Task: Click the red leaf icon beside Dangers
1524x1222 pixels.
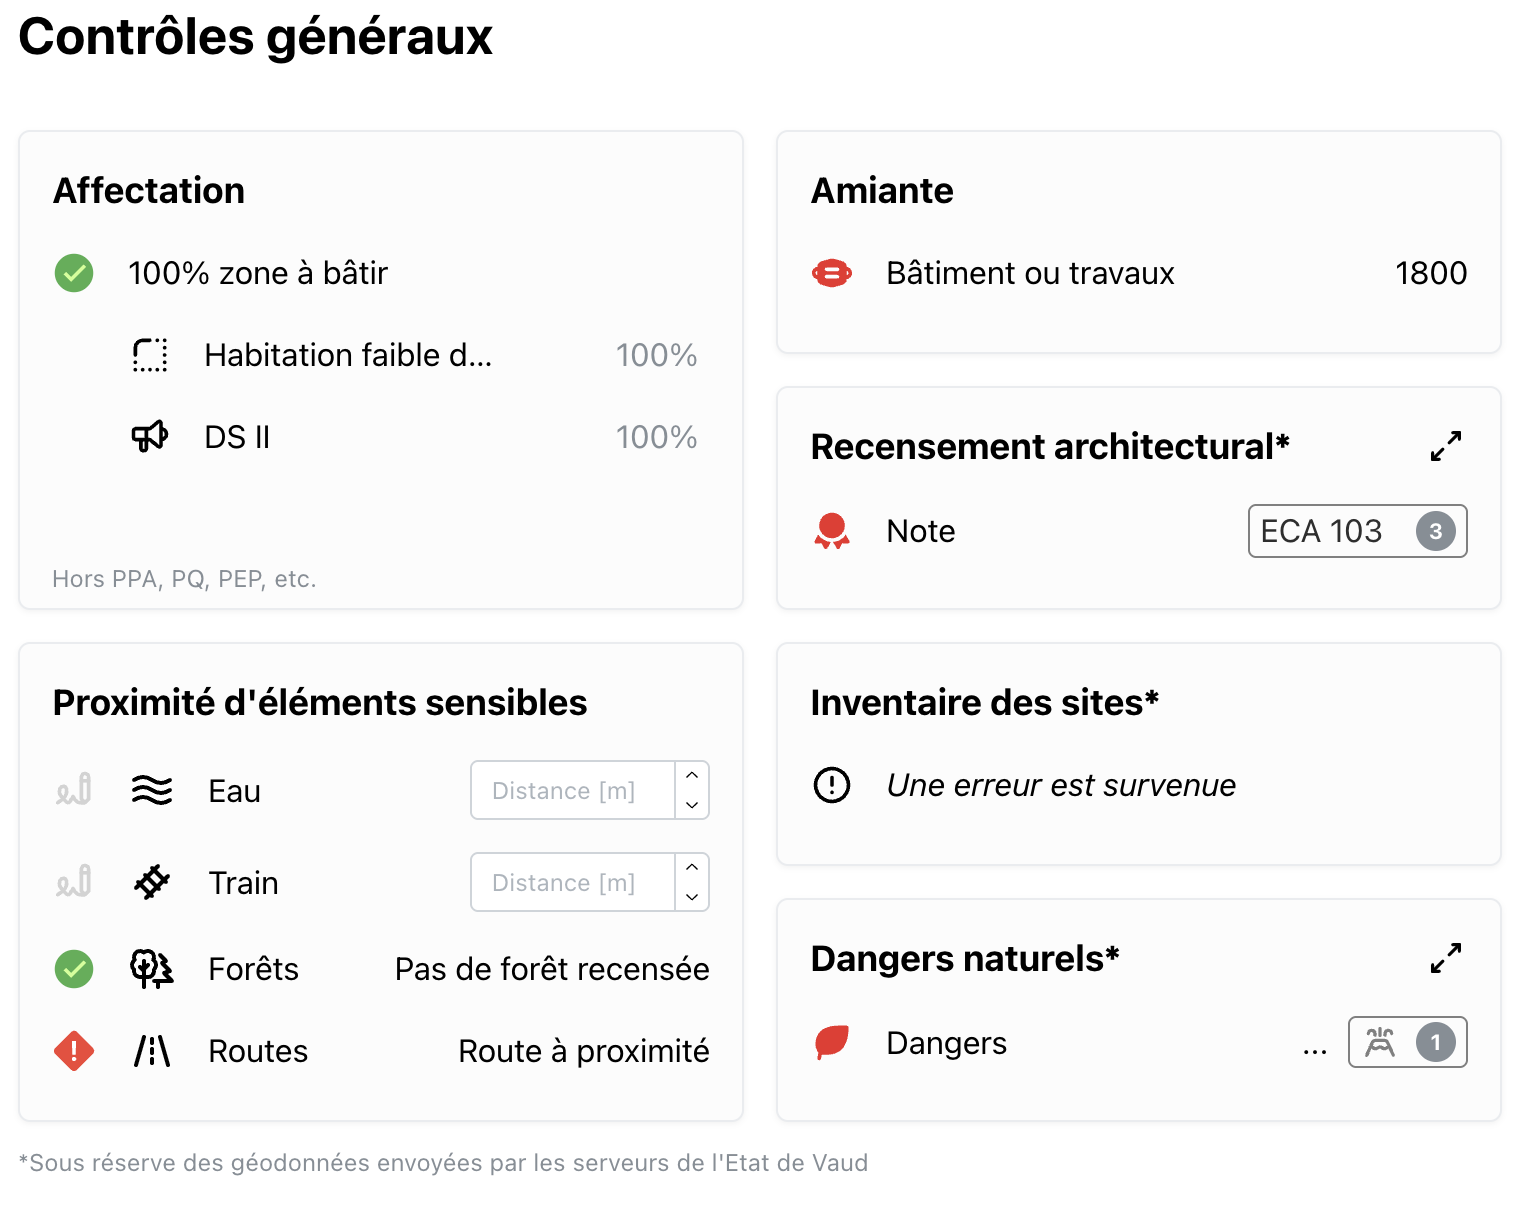Action: [832, 1043]
